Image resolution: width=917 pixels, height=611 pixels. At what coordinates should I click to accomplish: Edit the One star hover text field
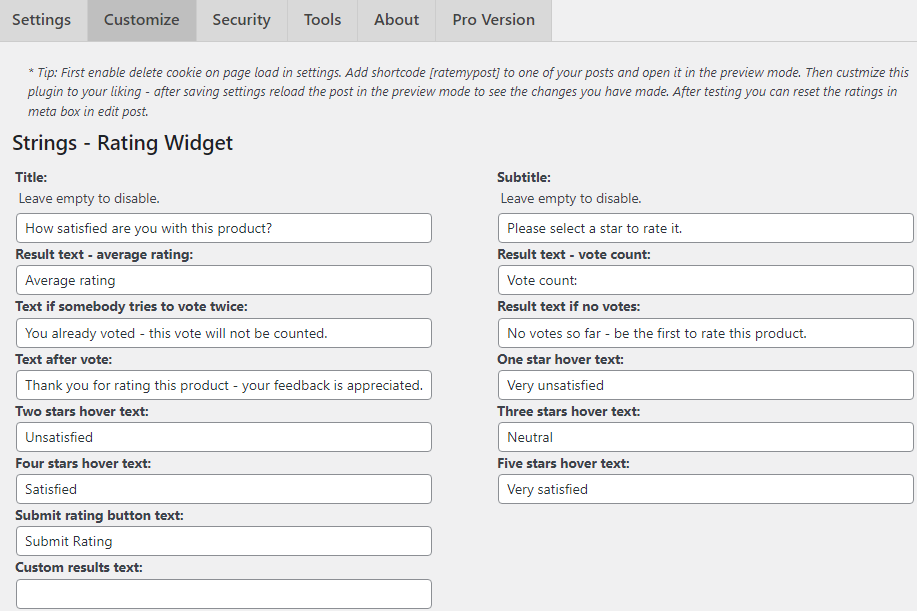coord(705,385)
